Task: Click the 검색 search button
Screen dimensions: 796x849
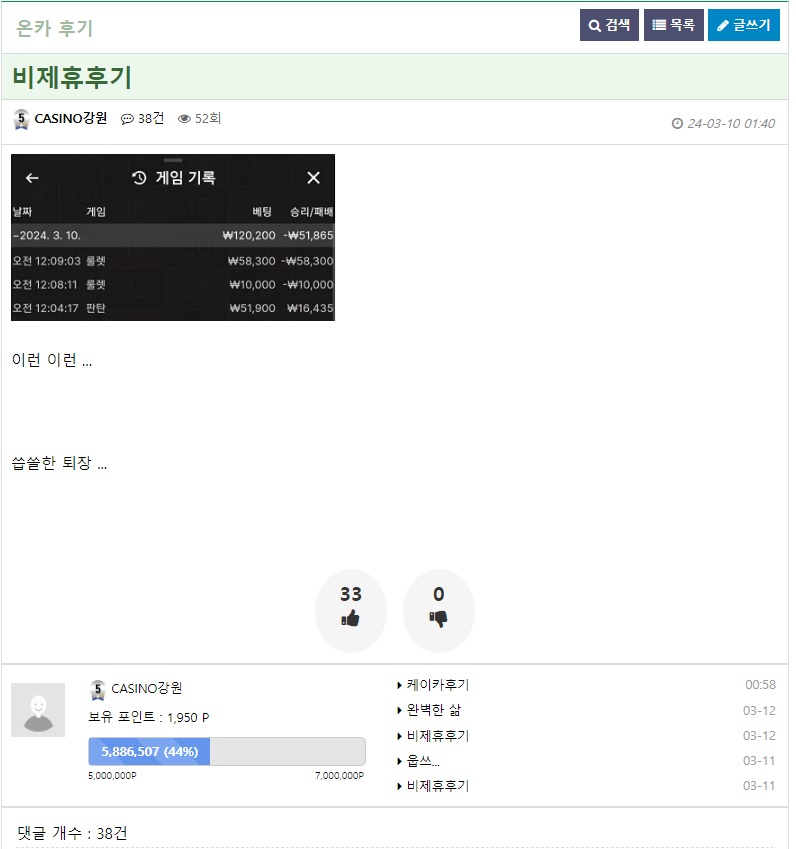Action: click(609, 25)
